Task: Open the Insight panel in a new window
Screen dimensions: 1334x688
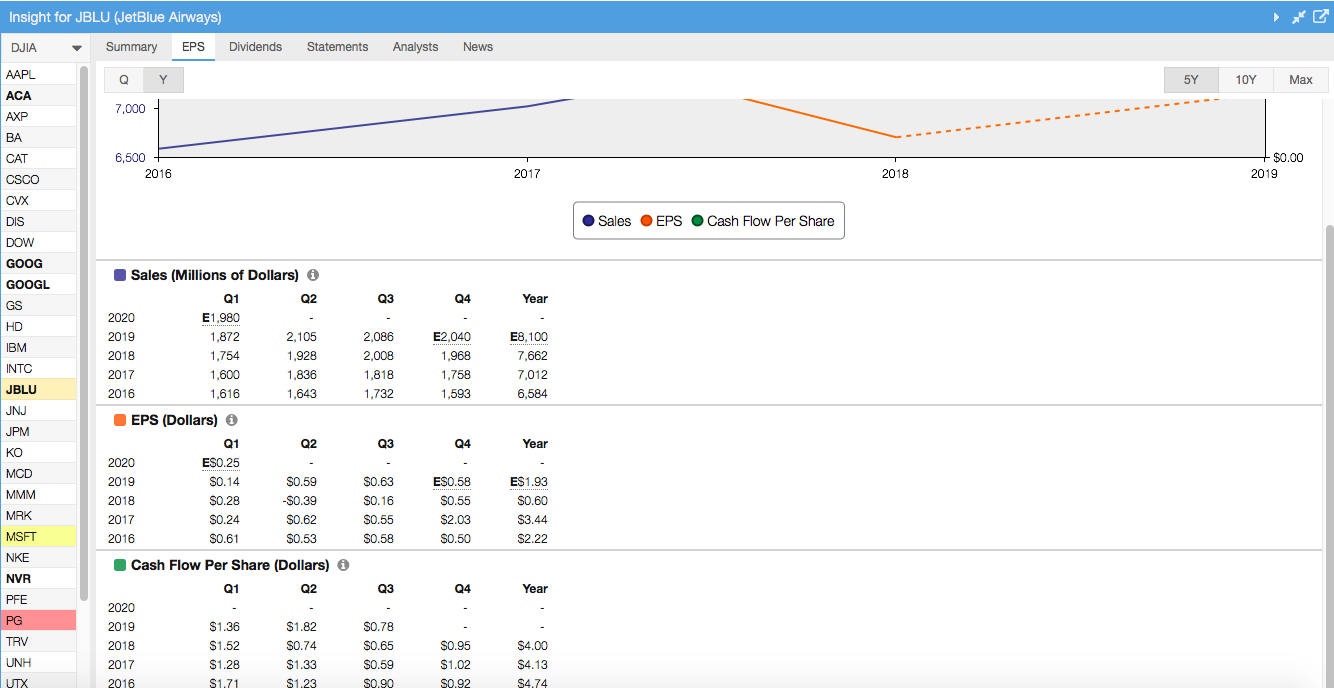Action: pos(1319,17)
